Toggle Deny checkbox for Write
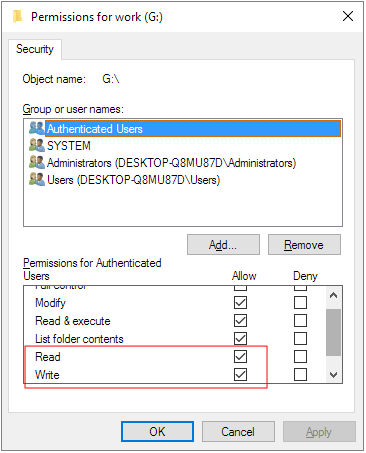Viewport: 366px width, 453px height. point(300,375)
